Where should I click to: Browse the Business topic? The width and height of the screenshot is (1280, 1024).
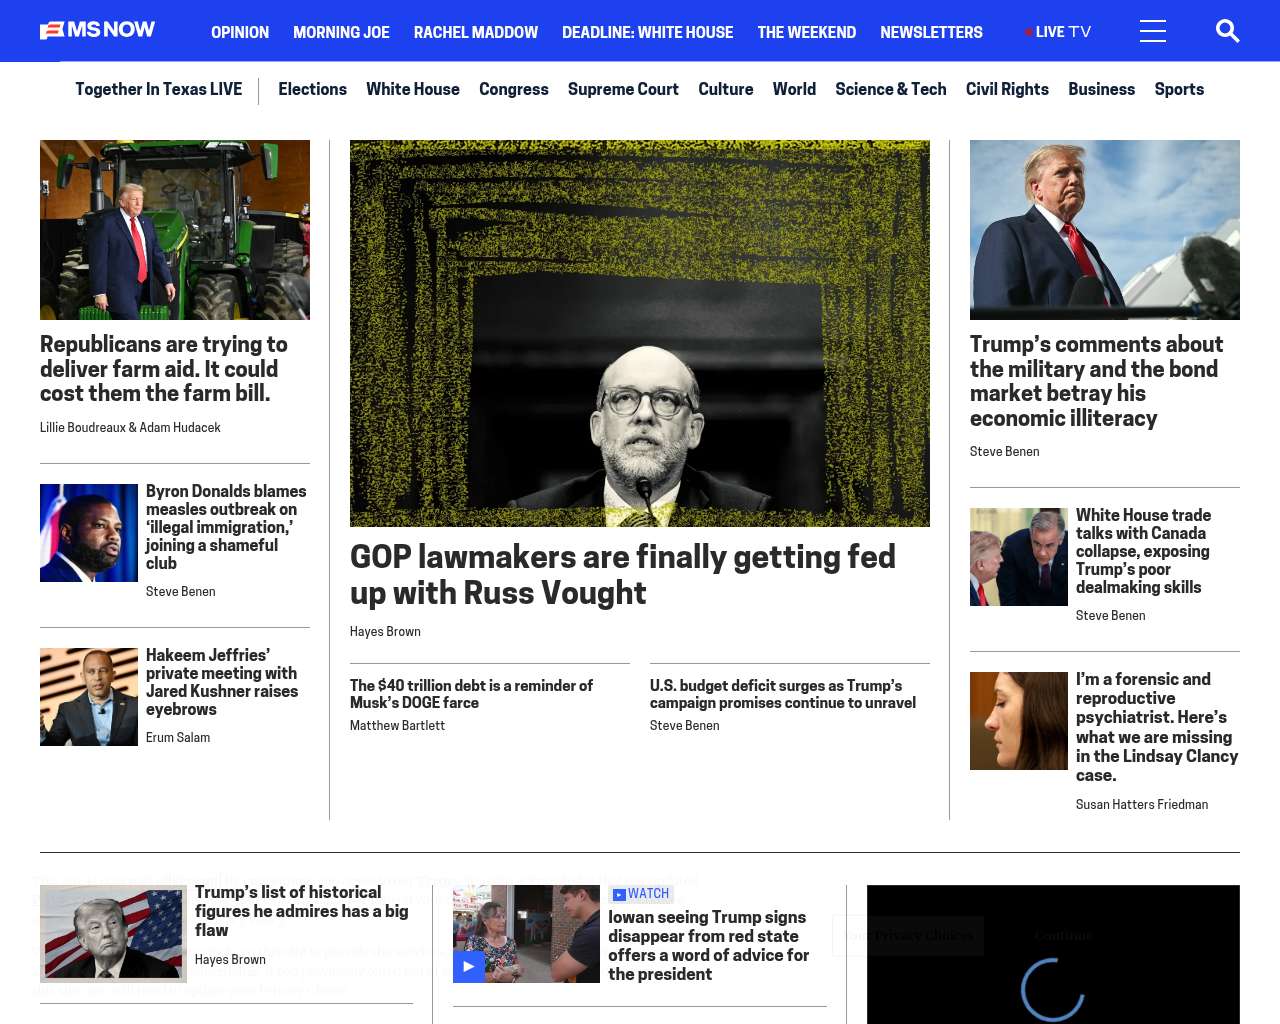[1101, 89]
